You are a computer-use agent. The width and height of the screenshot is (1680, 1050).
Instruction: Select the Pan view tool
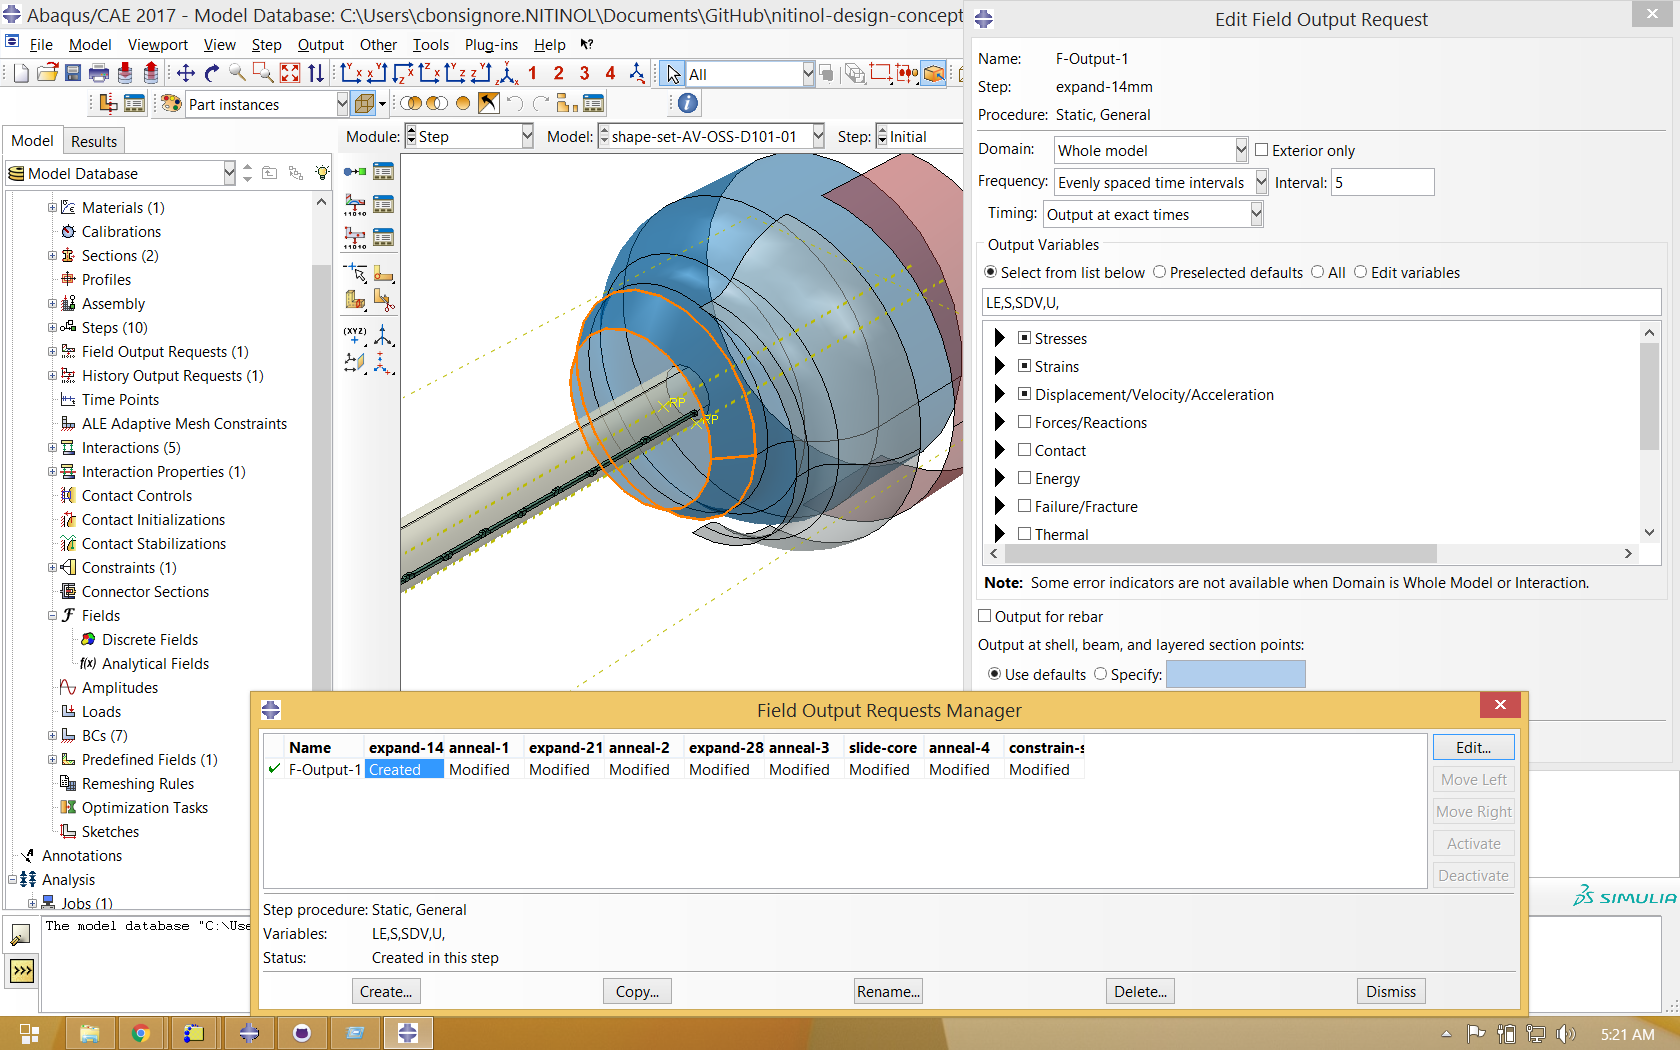click(186, 73)
